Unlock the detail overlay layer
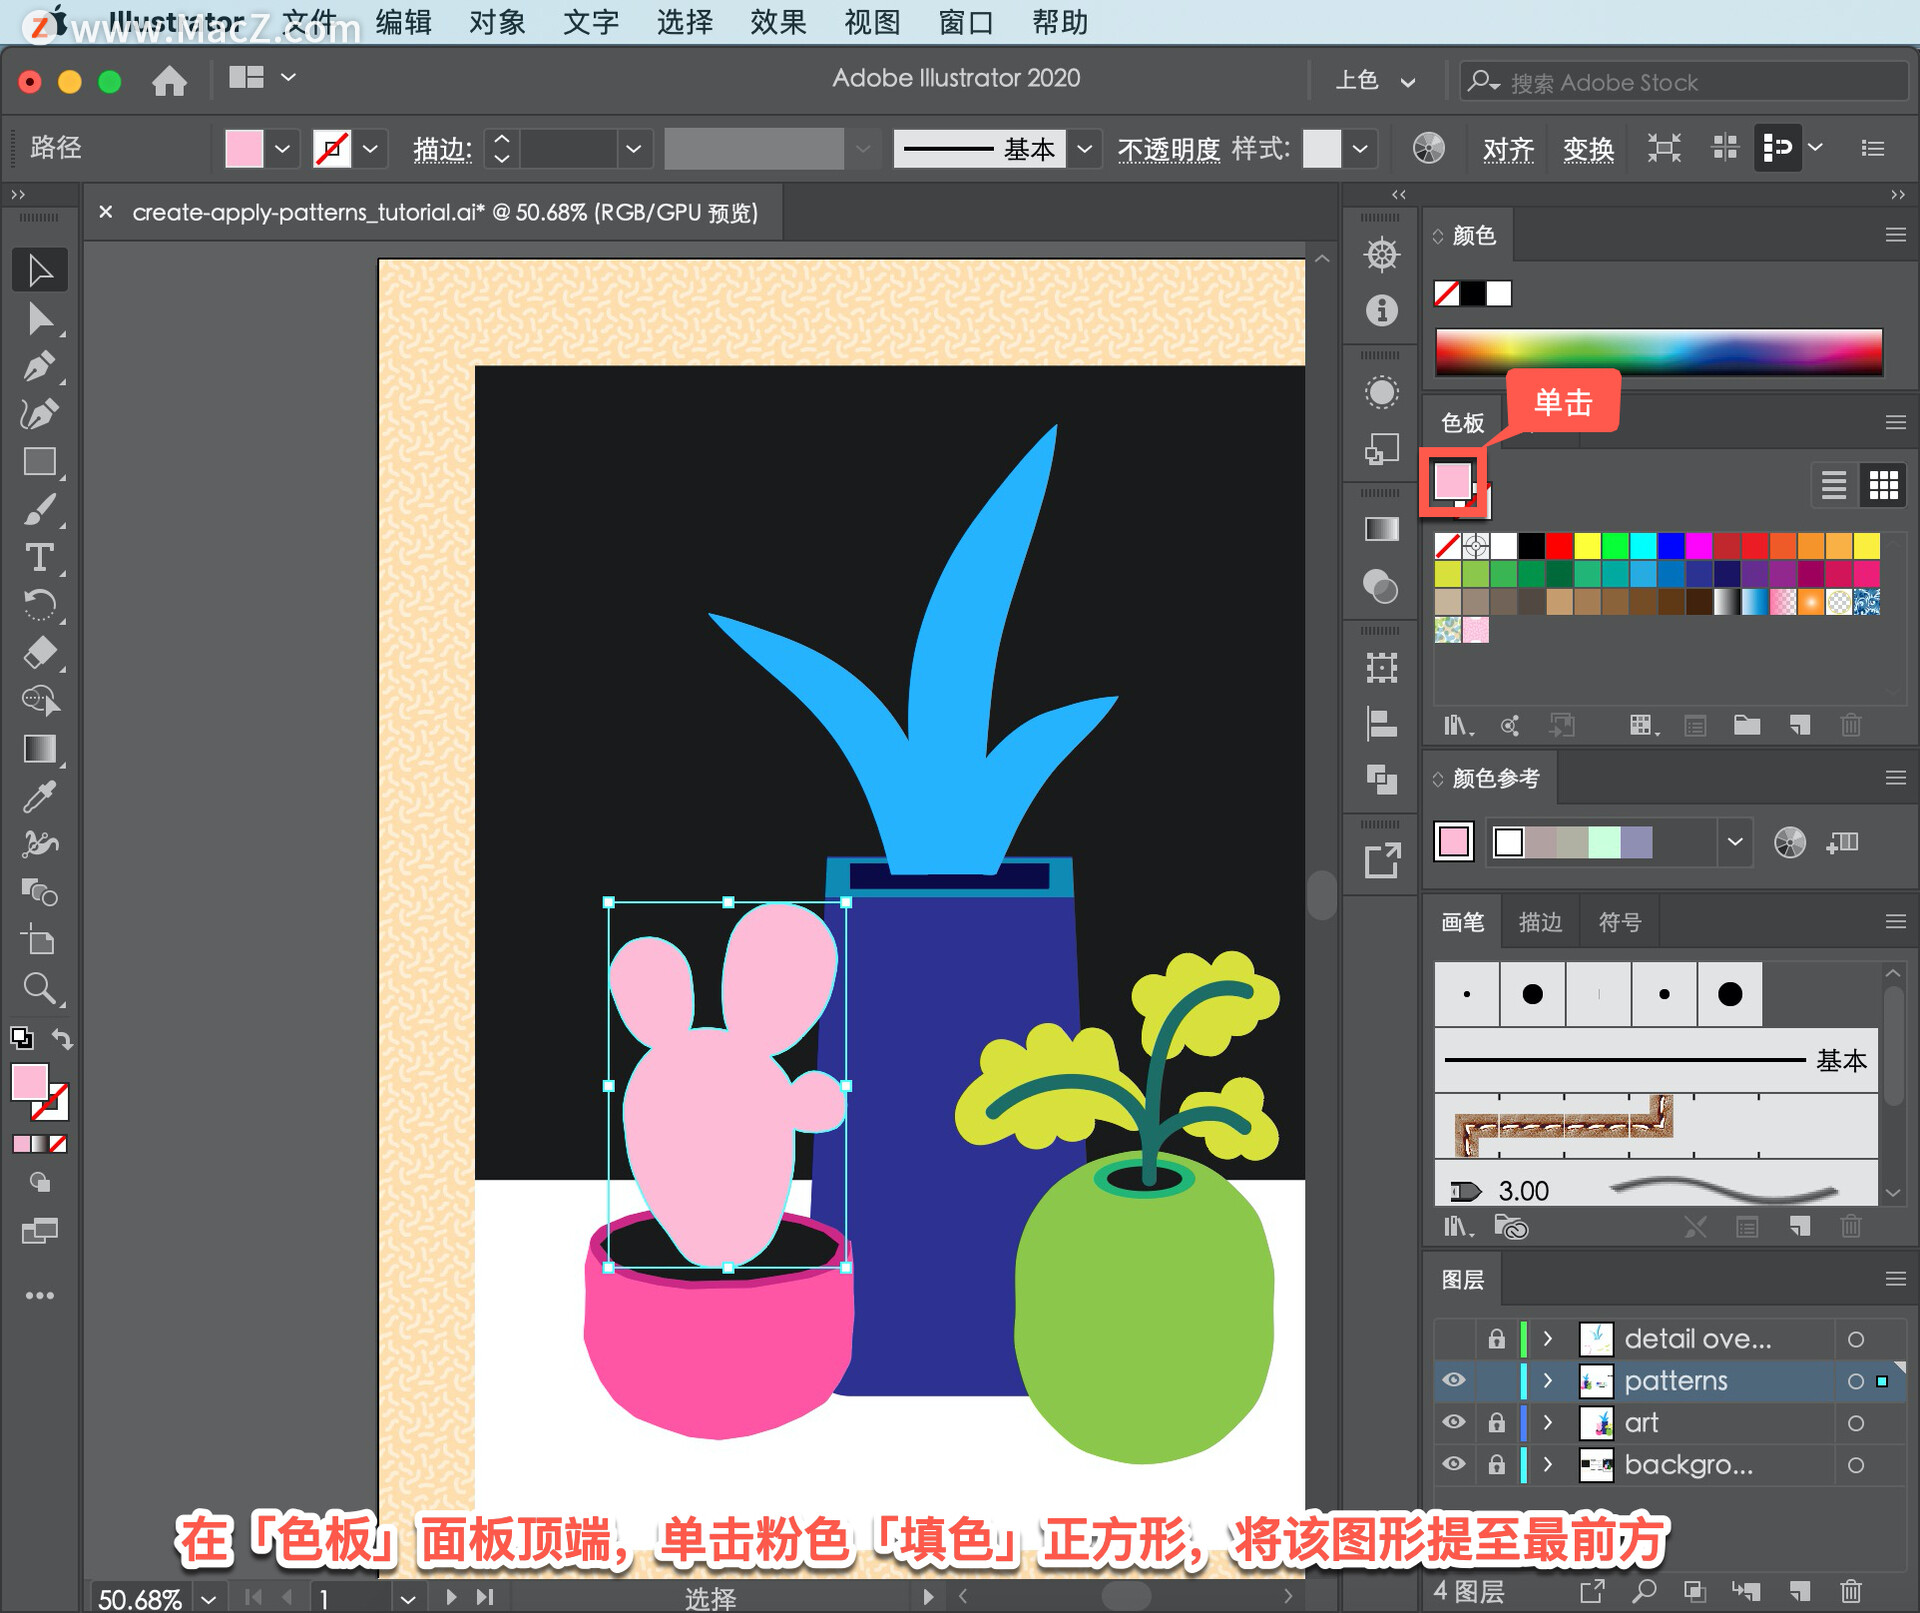1920x1613 pixels. coord(1496,1338)
